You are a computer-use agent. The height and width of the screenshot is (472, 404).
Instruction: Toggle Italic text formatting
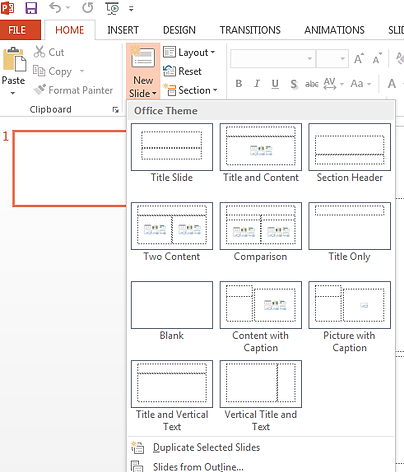(257, 83)
